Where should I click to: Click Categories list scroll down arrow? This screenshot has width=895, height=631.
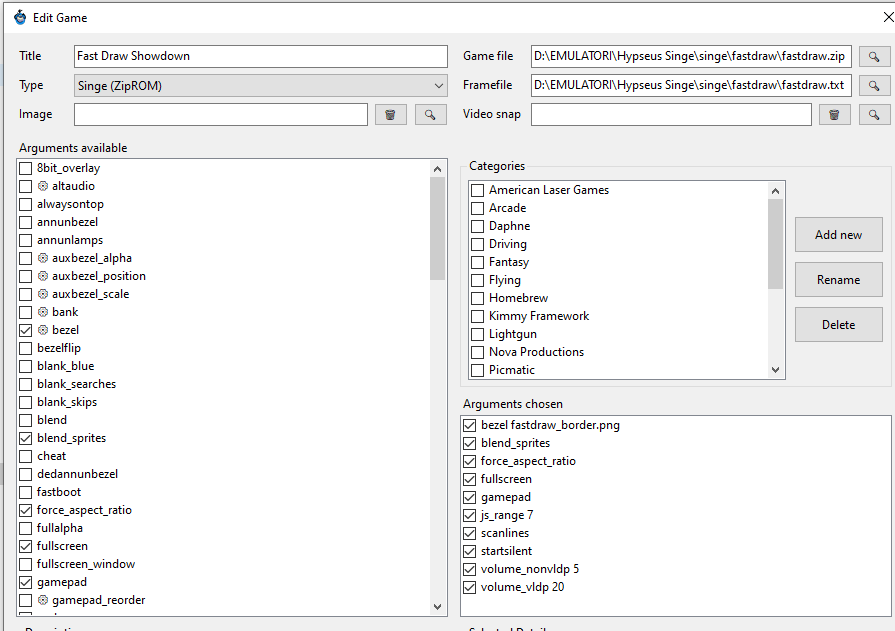point(775,369)
